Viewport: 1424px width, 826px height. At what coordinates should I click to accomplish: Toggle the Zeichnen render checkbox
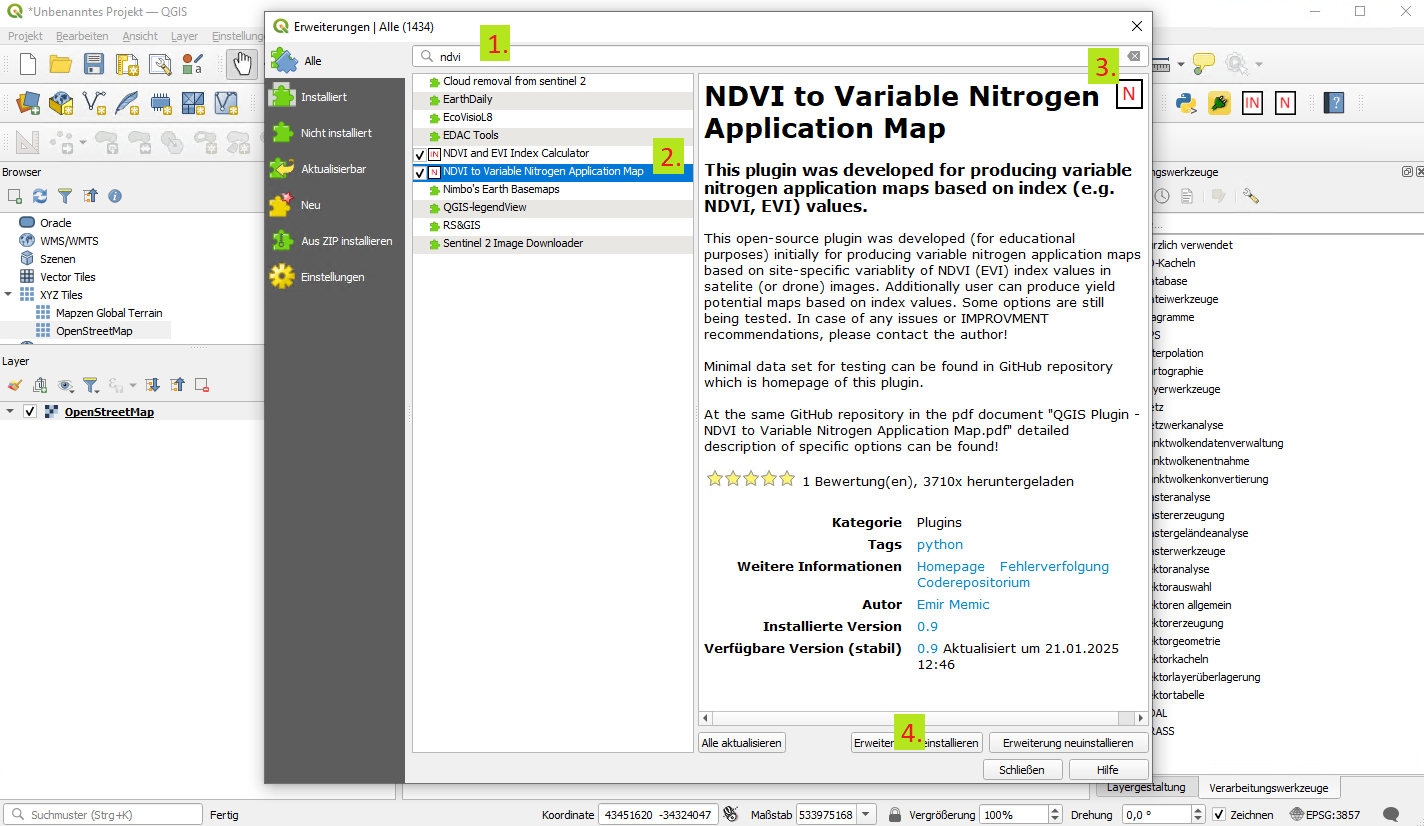[1218, 814]
